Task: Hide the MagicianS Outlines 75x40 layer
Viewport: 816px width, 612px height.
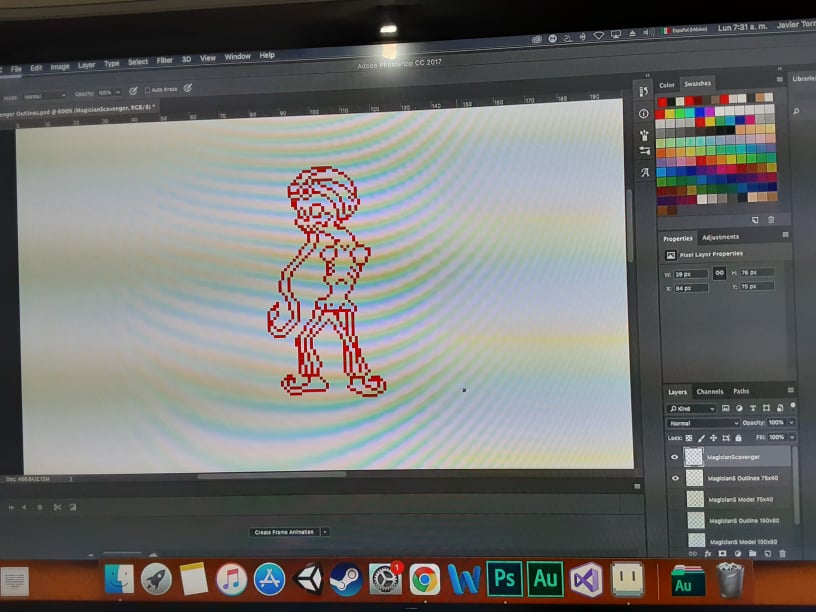Action: (x=675, y=478)
